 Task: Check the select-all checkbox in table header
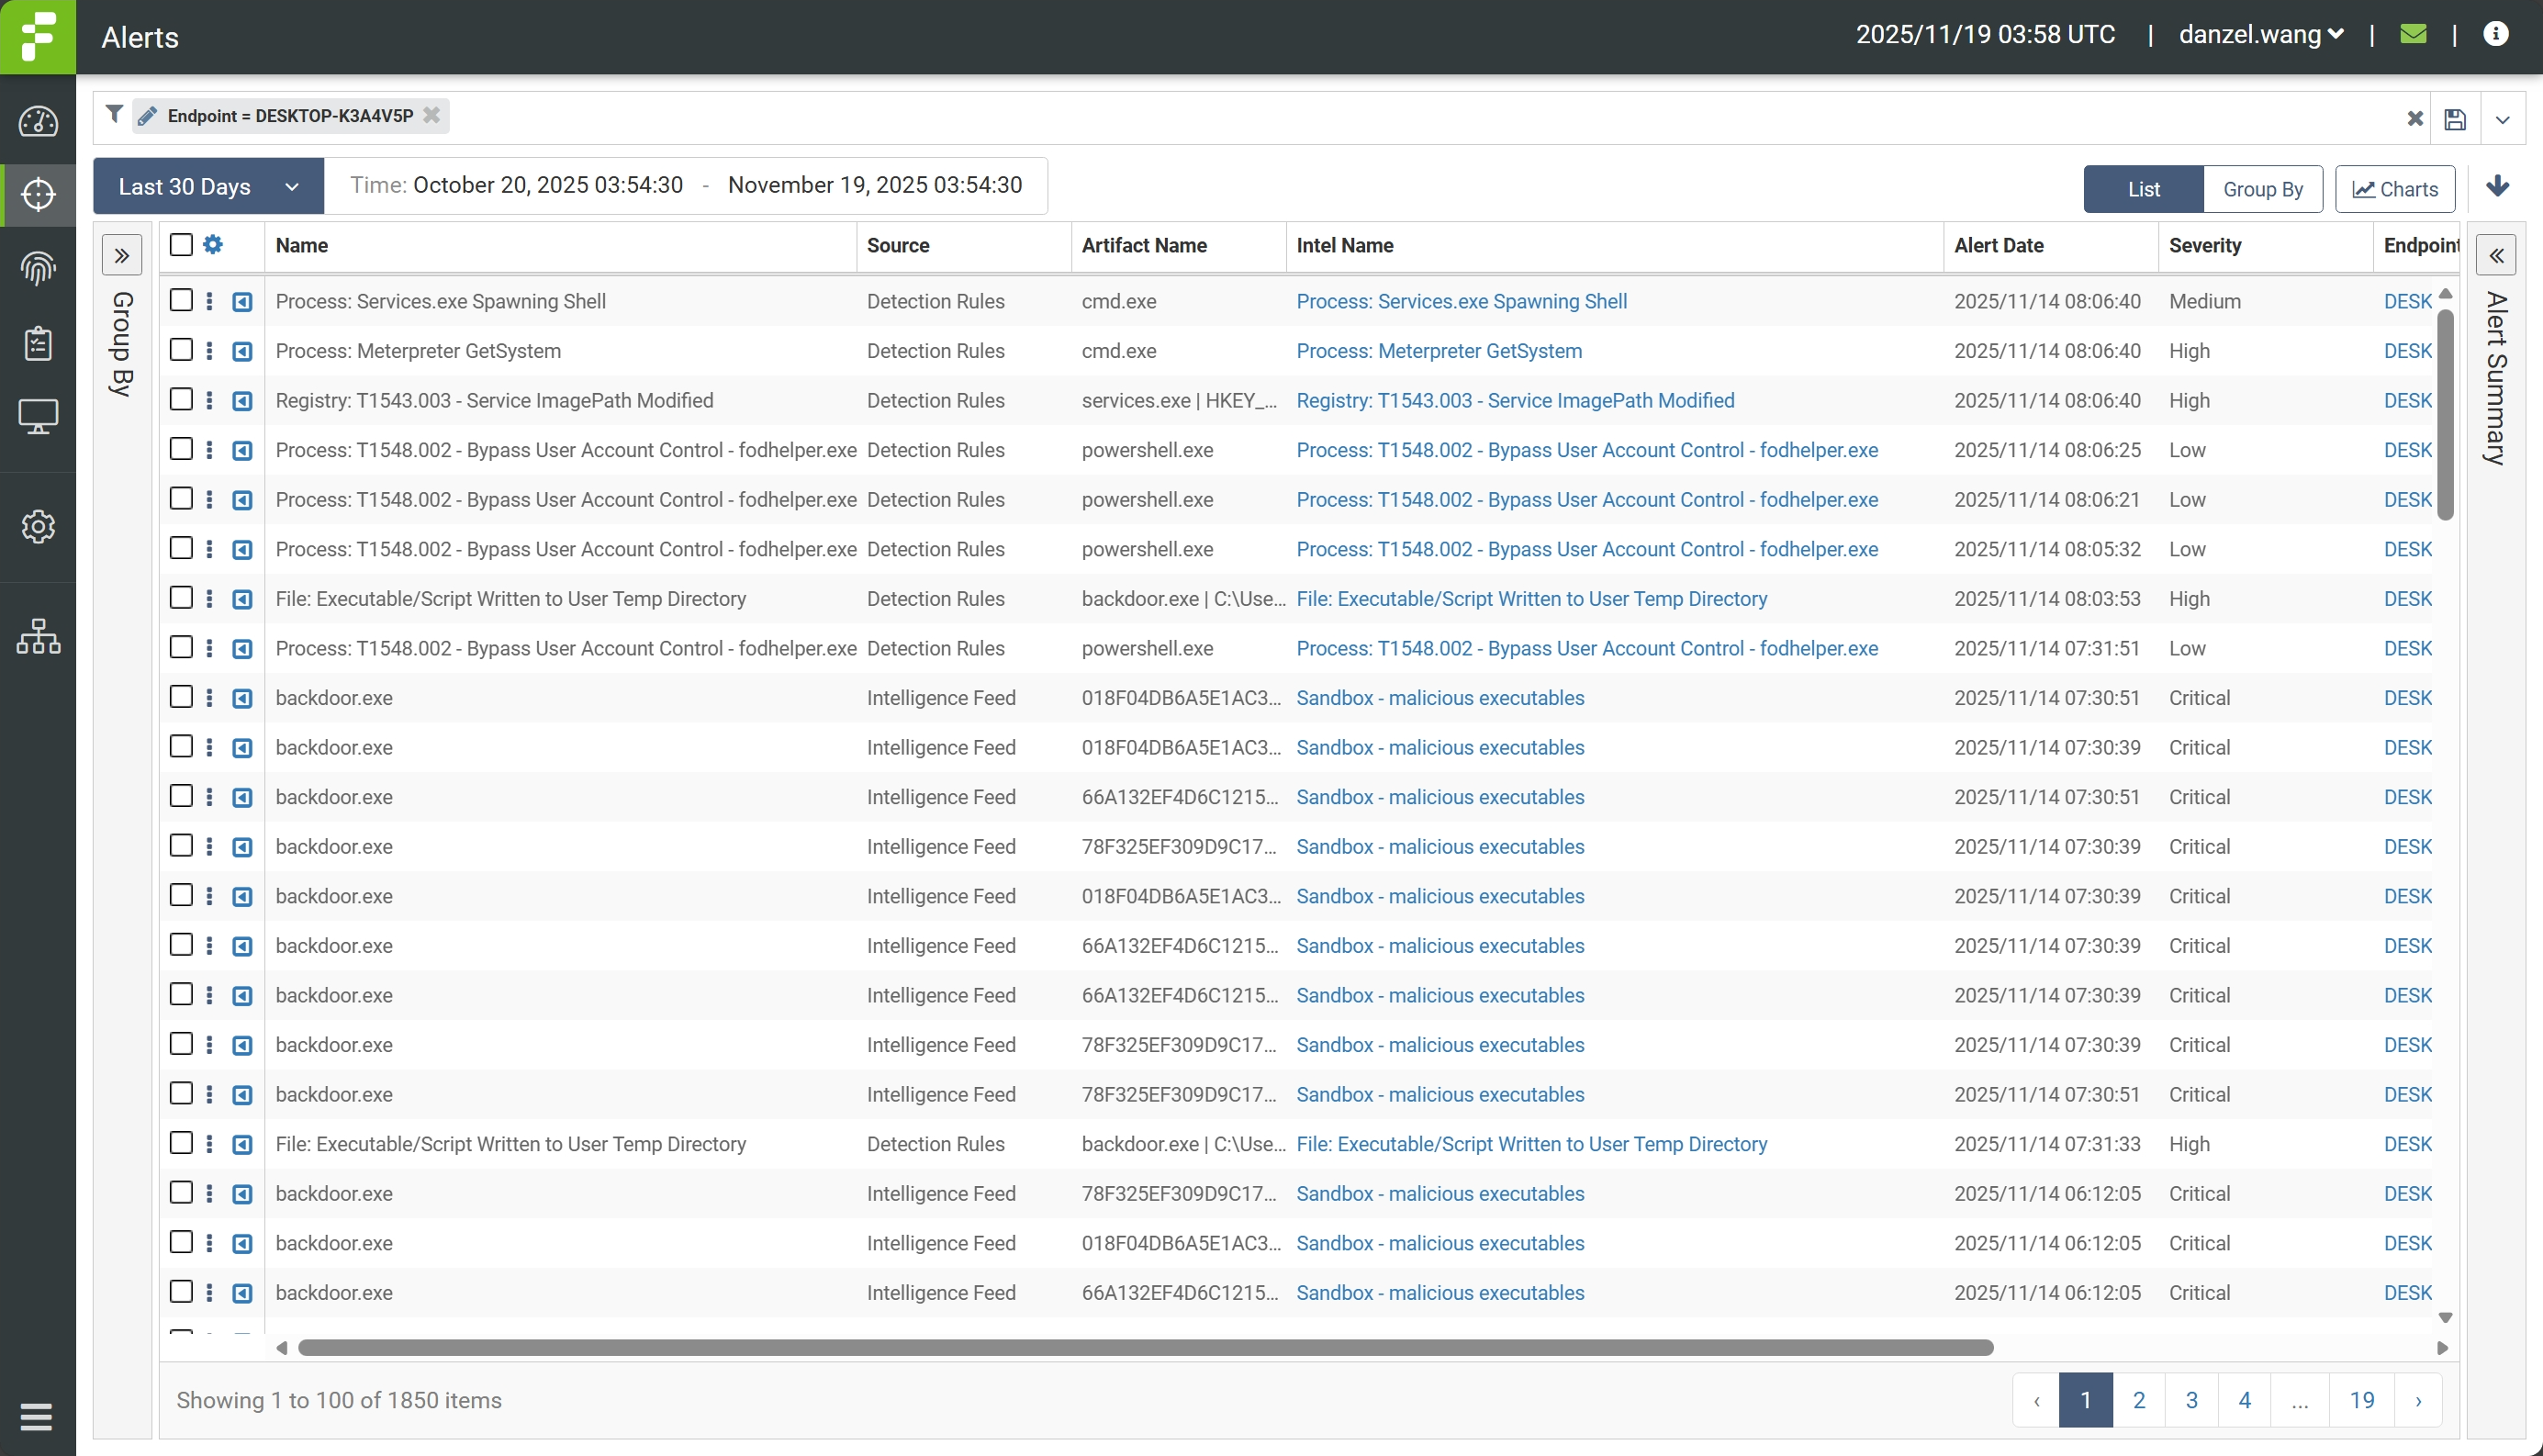(181, 245)
